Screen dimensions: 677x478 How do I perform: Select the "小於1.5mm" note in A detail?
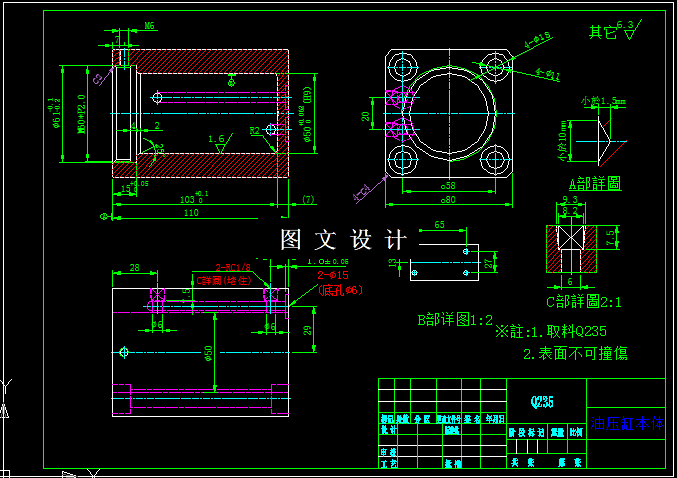tap(604, 101)
